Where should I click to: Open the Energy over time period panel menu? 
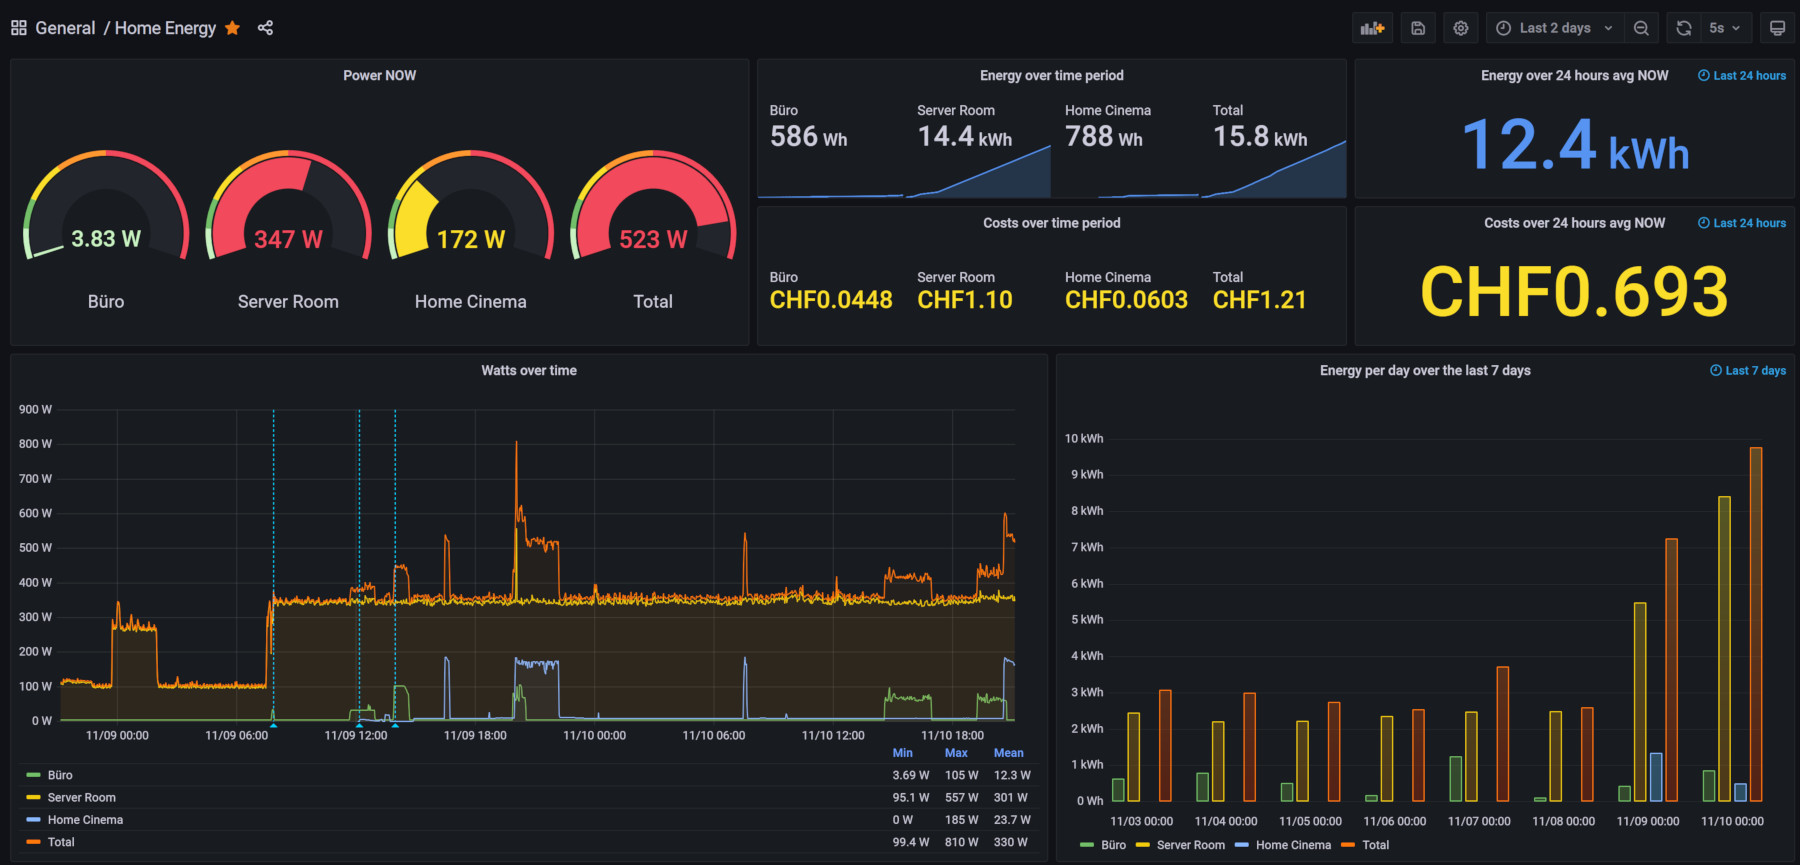1052,75
